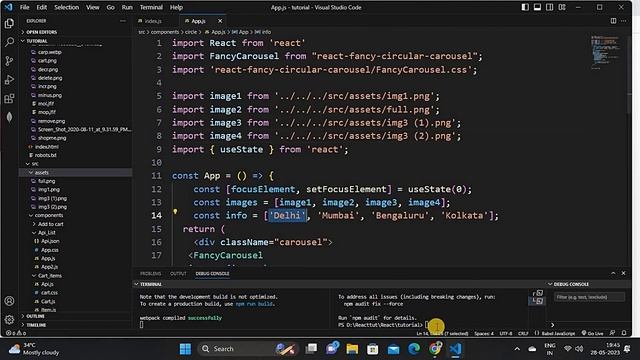Close the App.js editor tab
Image resolution: width=640 pixels, height=360 pixels.
click(220, 21)
